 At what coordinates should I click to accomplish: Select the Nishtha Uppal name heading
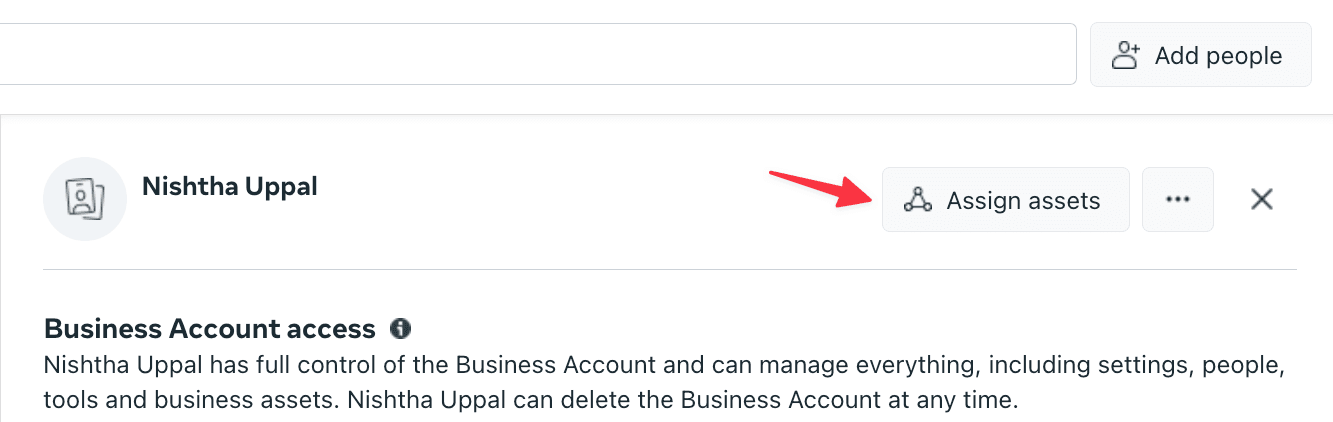(230, 186)
